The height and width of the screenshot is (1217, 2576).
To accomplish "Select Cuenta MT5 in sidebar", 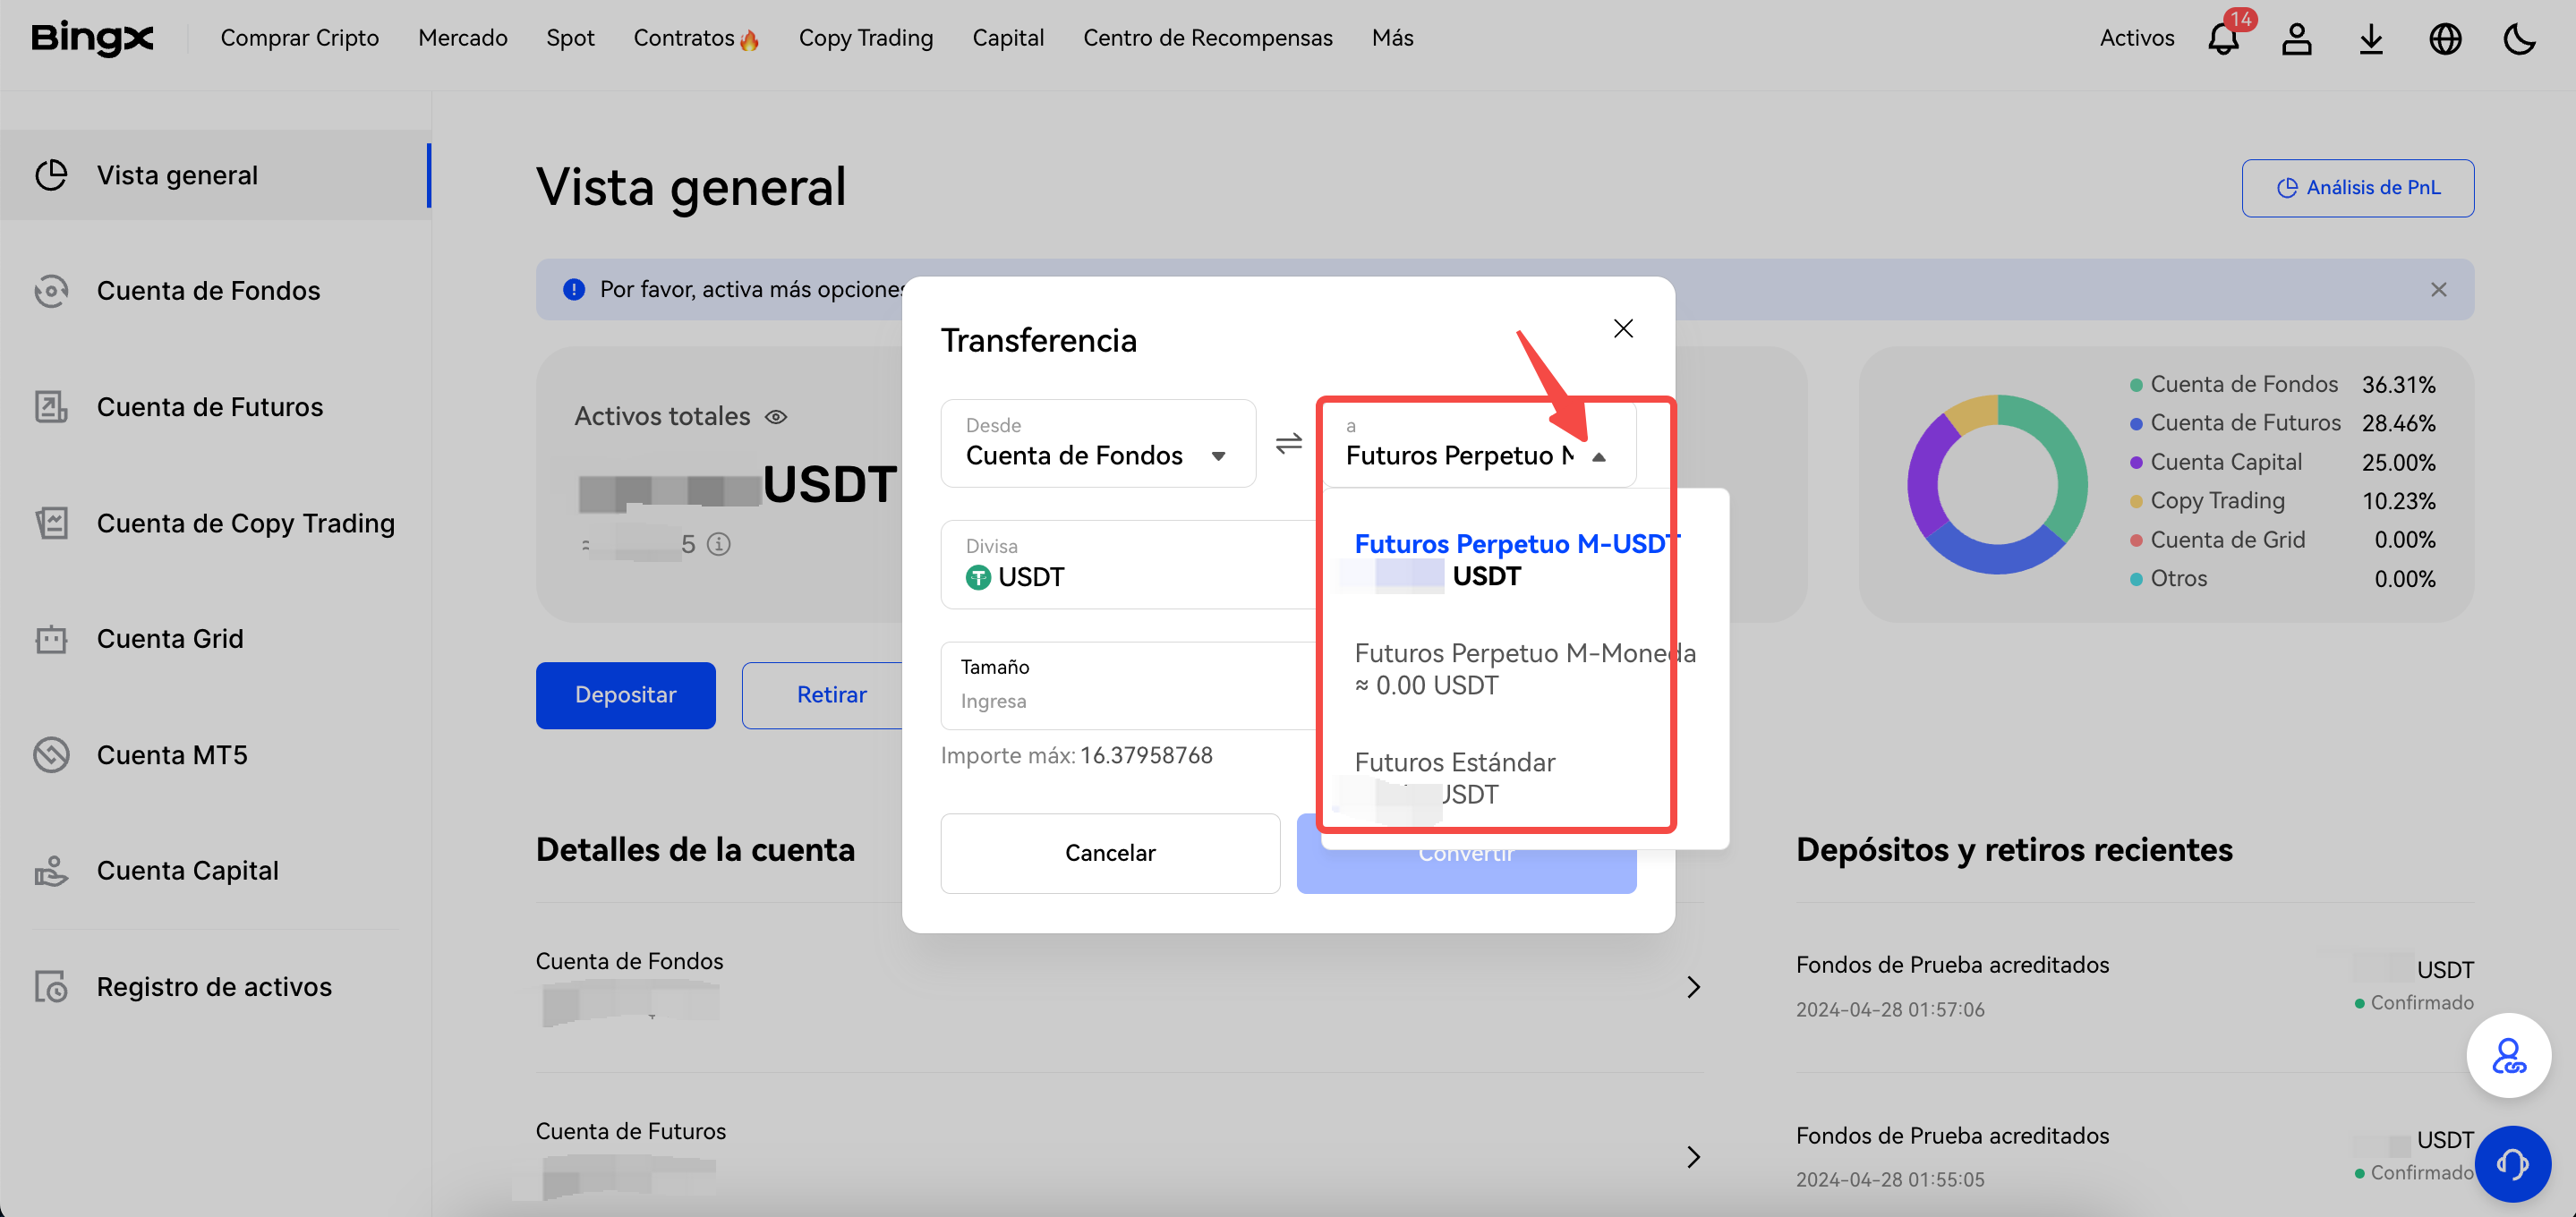I will click(215, 755).
